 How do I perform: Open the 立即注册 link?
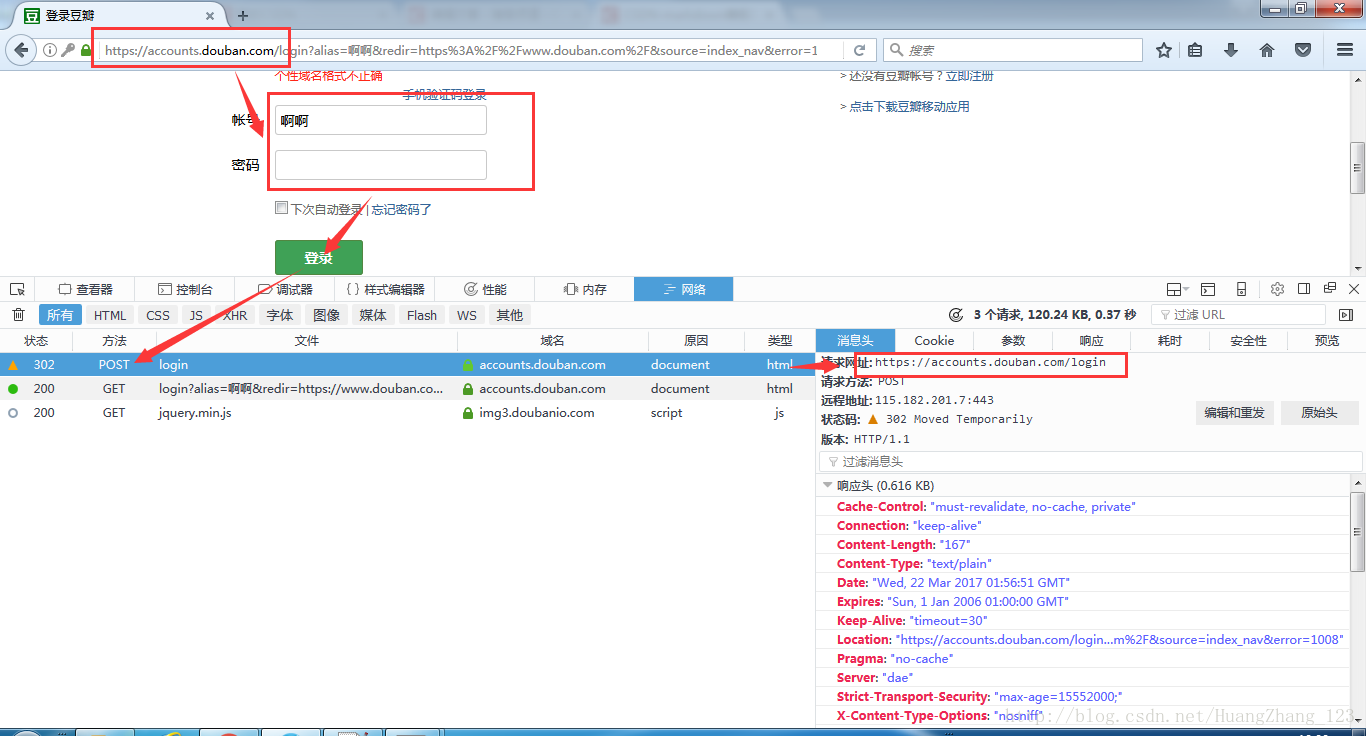pos(969,75)
